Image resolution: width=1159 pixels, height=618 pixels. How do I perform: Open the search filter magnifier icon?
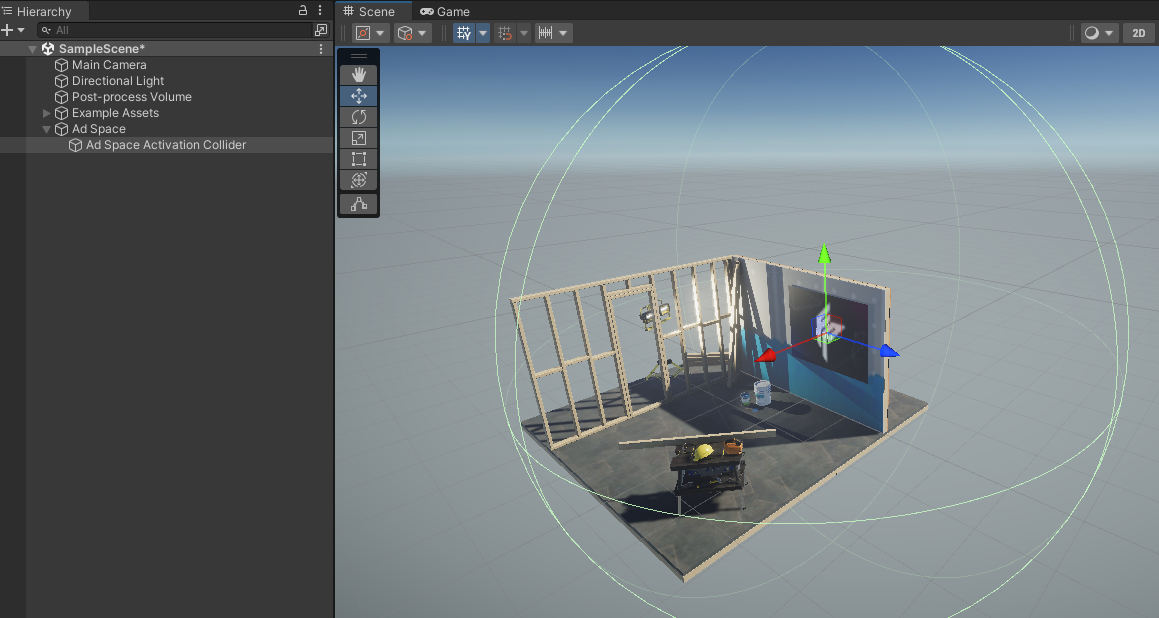pos(46,30)
